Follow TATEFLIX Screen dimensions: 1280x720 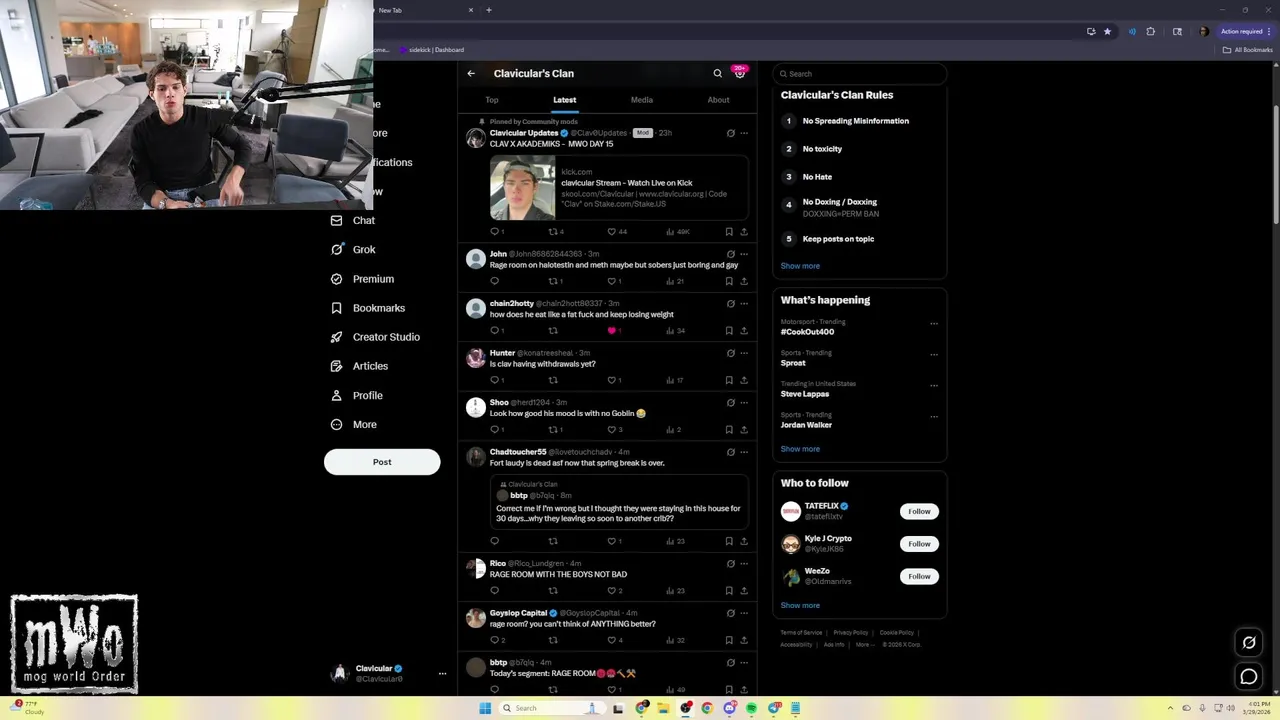click(919, 511)
